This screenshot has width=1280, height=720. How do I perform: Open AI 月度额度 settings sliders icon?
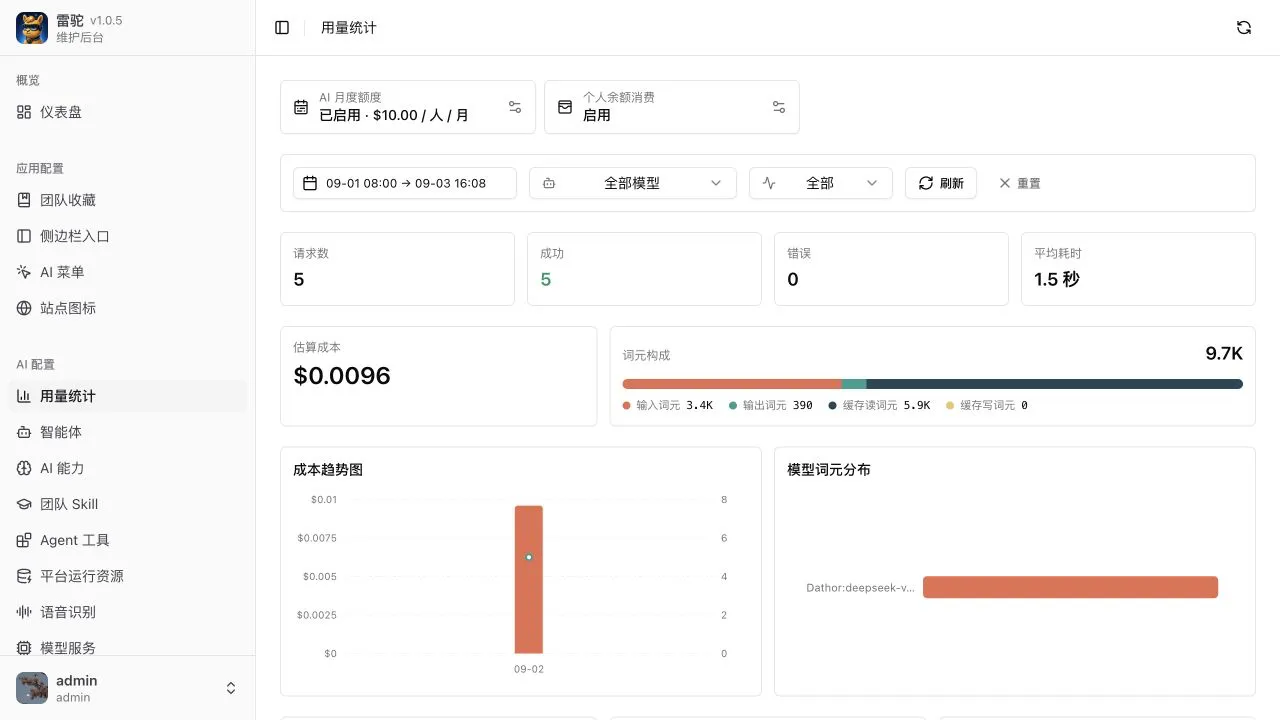point(515,107)
